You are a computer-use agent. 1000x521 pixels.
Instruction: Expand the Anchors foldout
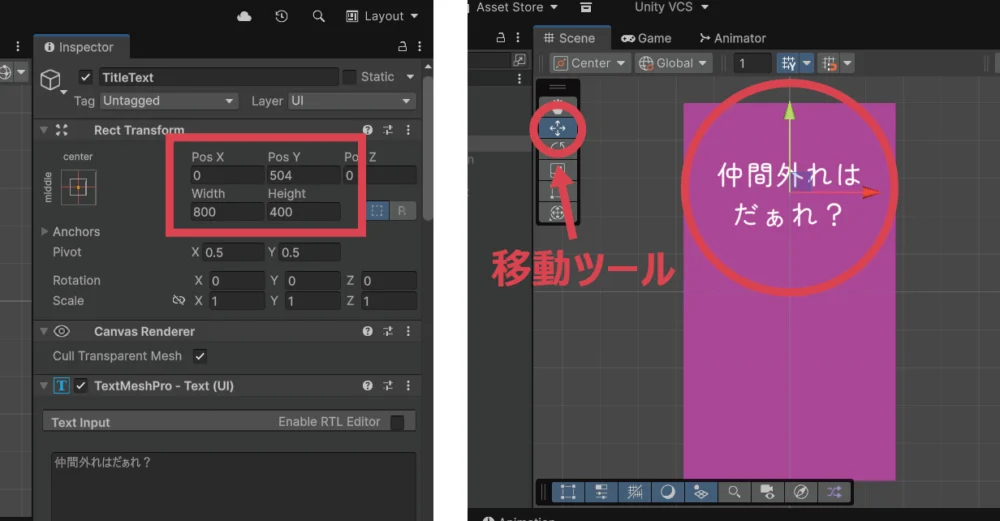(44, 232)
